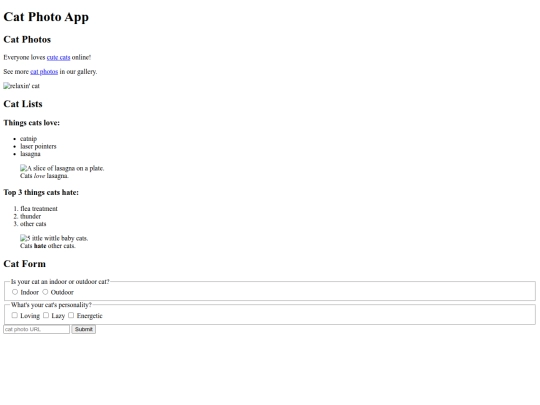Click the "Things cats love:" subheading

tap(32, 123)
